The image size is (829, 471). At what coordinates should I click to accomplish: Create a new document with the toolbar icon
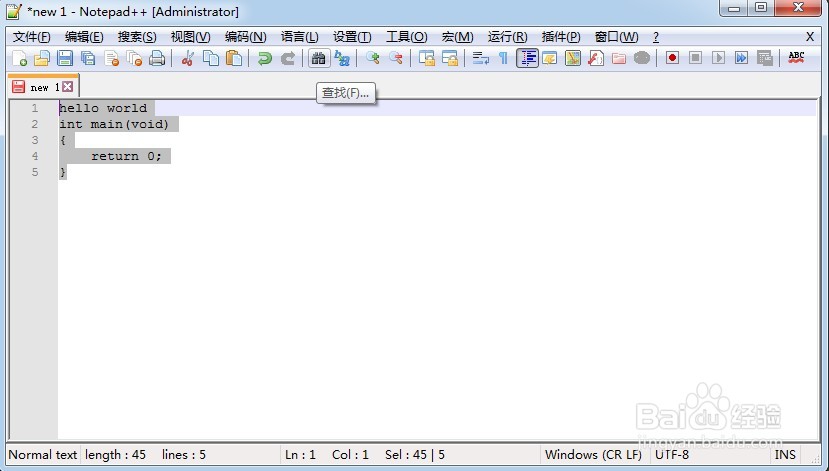[19, 58]
